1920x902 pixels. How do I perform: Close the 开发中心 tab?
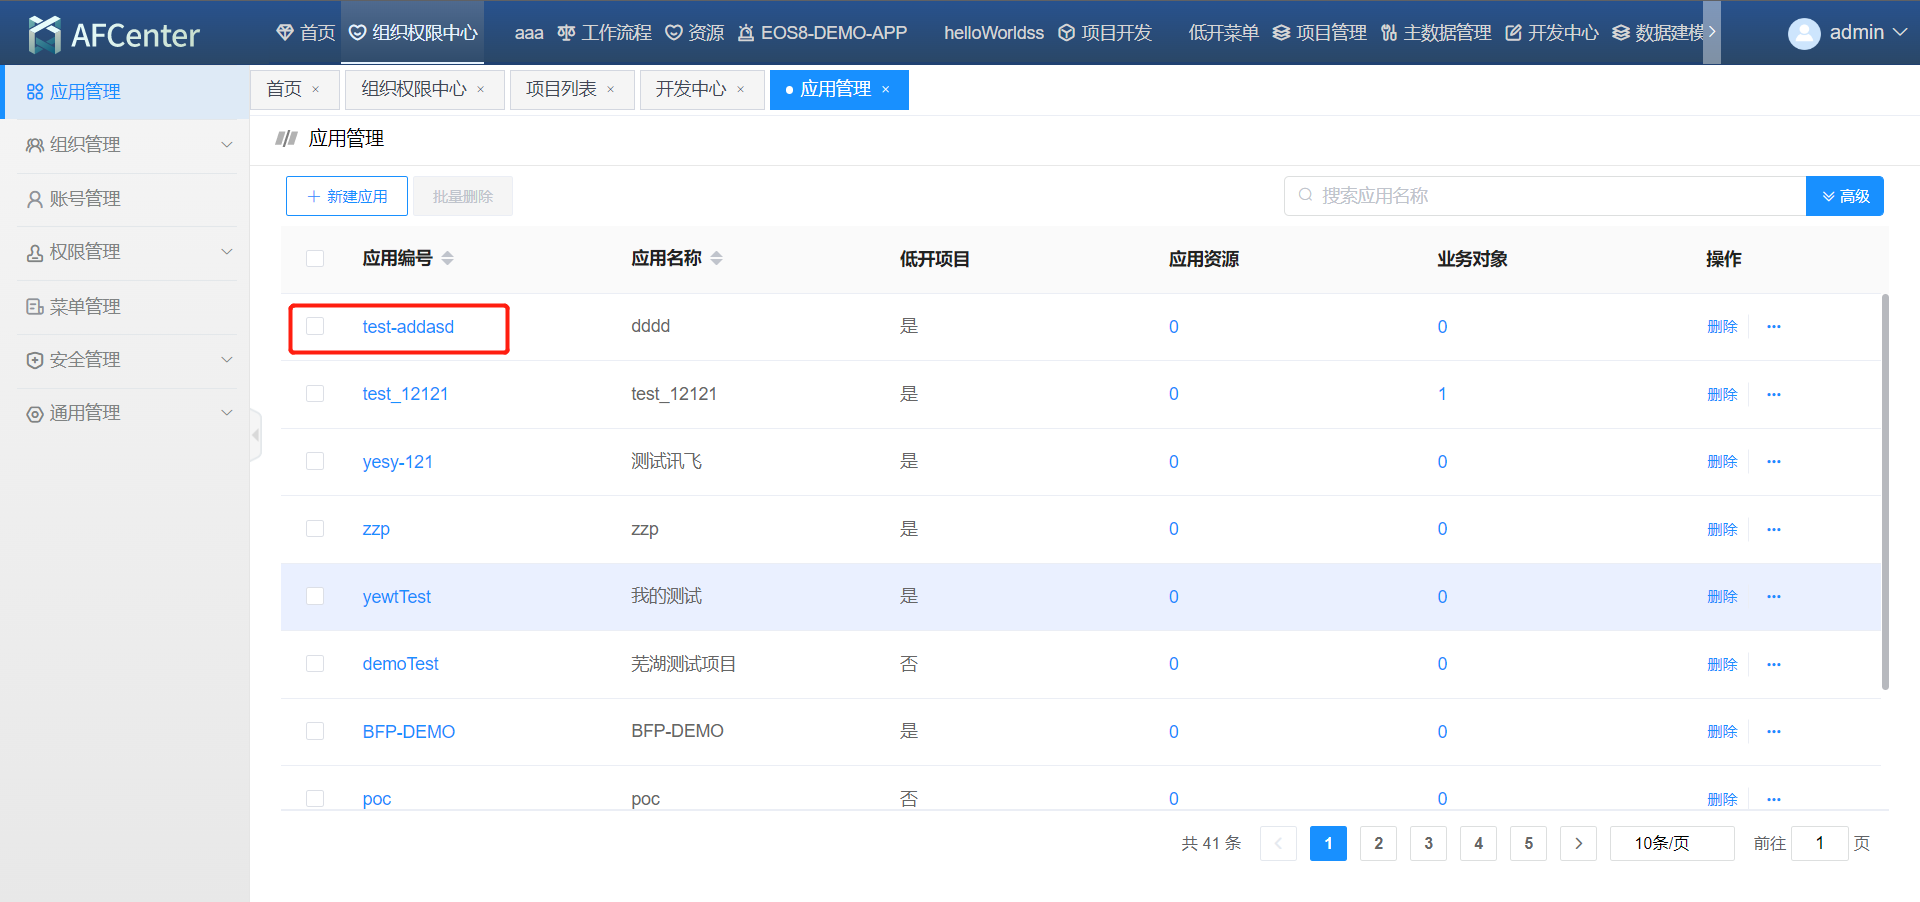tap(741, 90)
